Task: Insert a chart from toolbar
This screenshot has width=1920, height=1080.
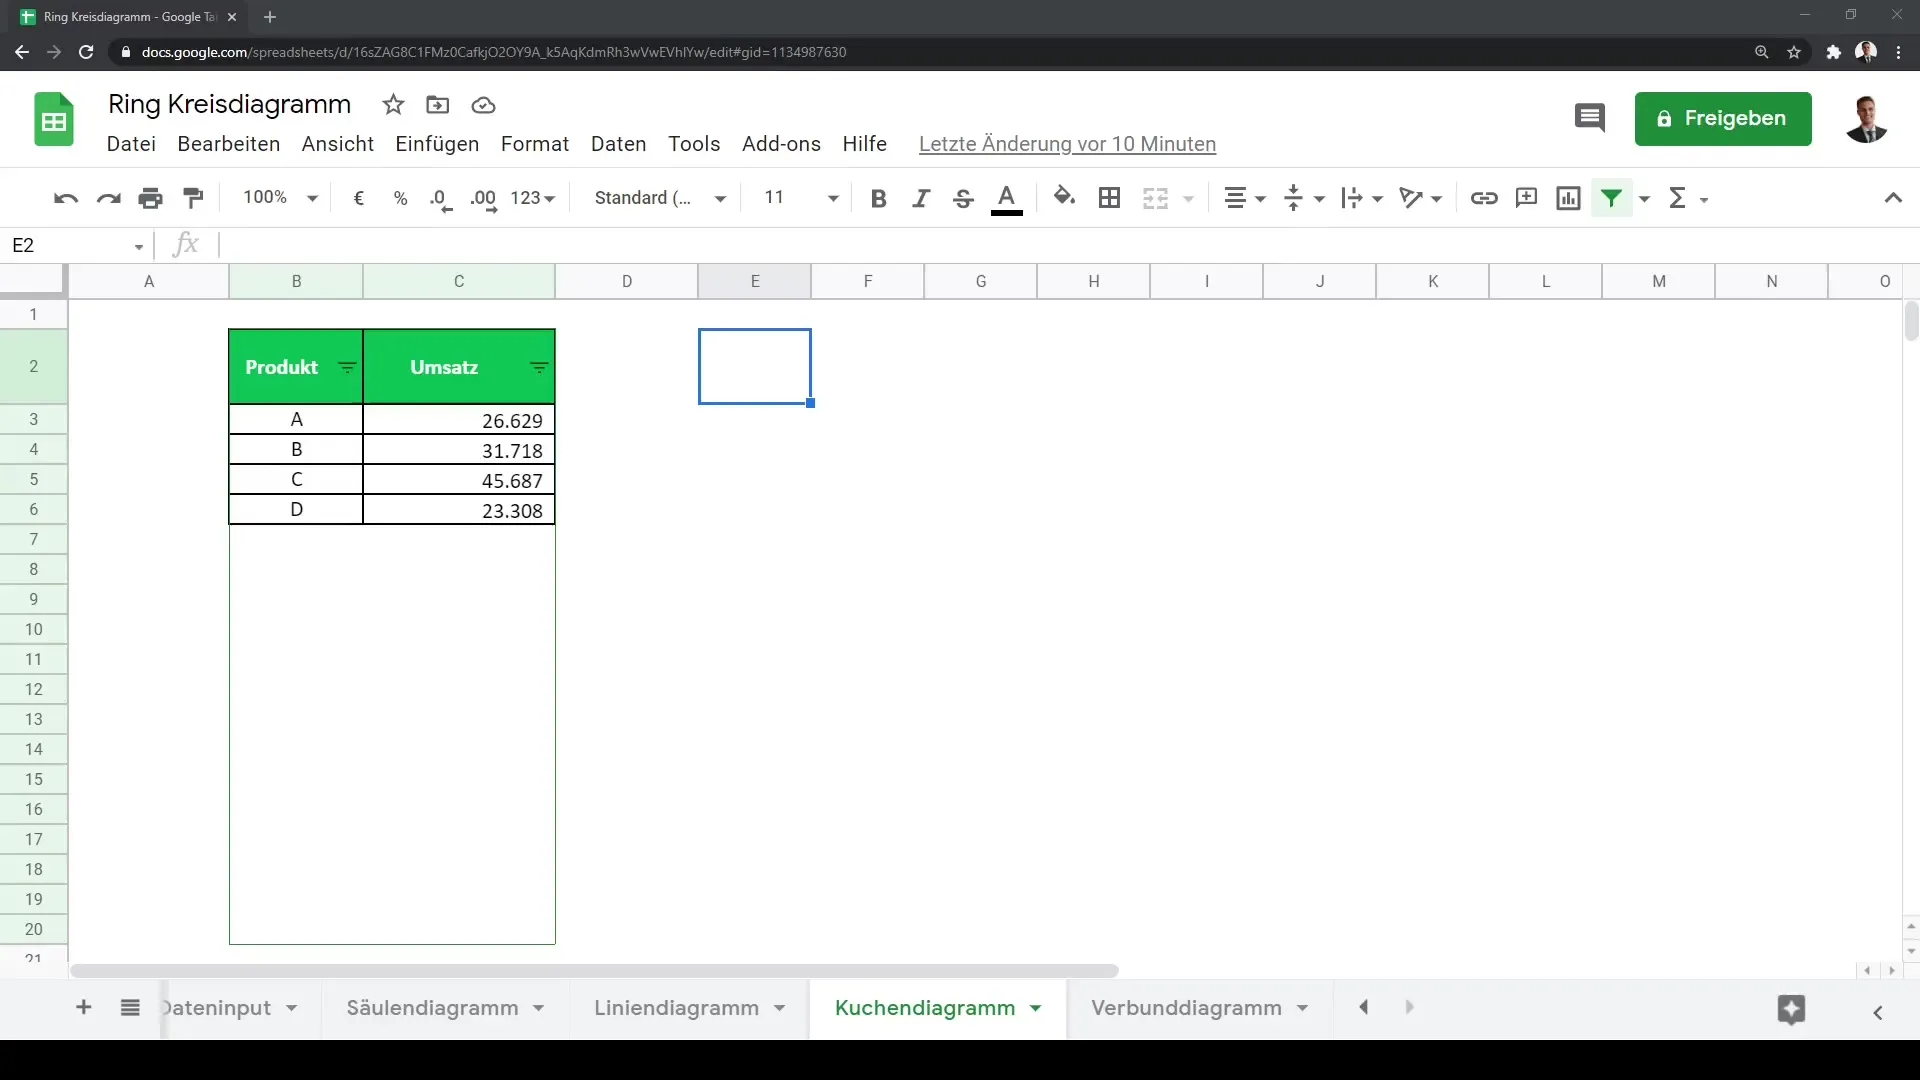Action: 1568,198
